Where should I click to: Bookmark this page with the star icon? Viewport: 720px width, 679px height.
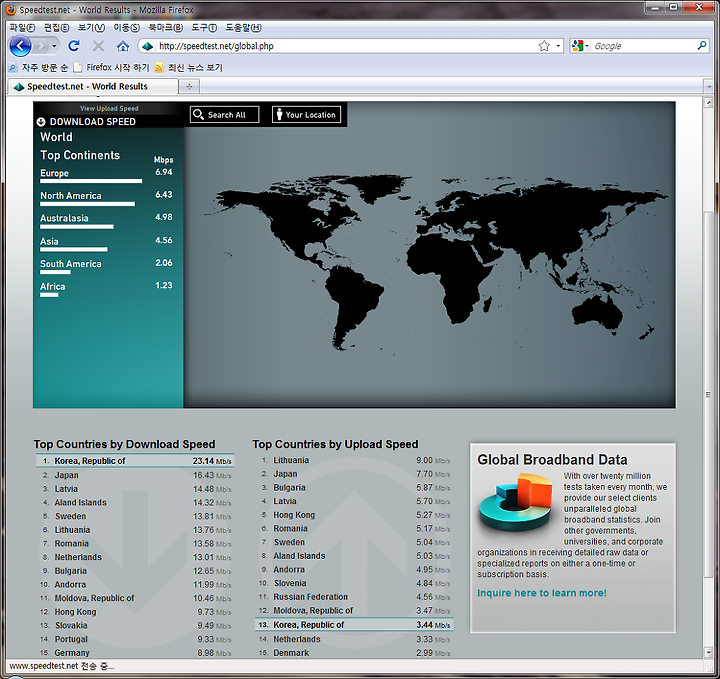(x=544, y=46)
